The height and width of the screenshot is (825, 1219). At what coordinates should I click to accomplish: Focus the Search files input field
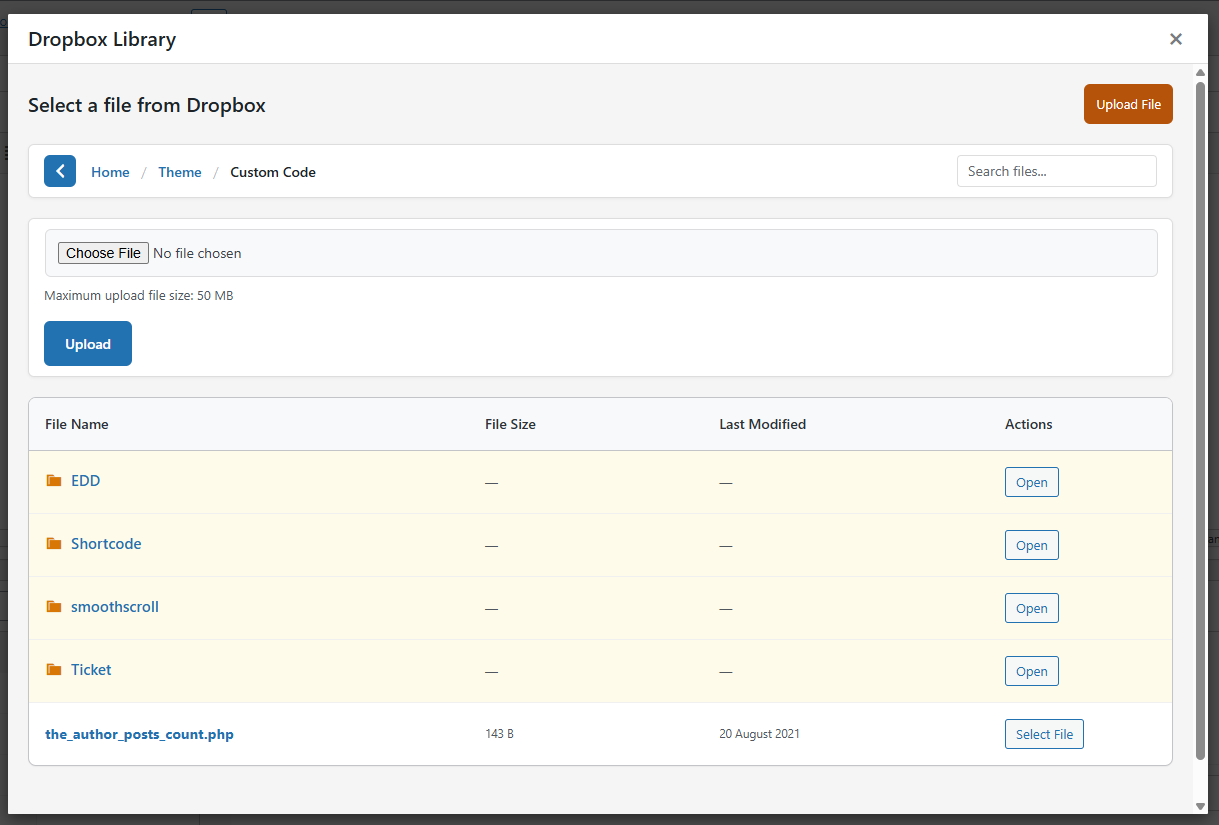click(1056, 171)
